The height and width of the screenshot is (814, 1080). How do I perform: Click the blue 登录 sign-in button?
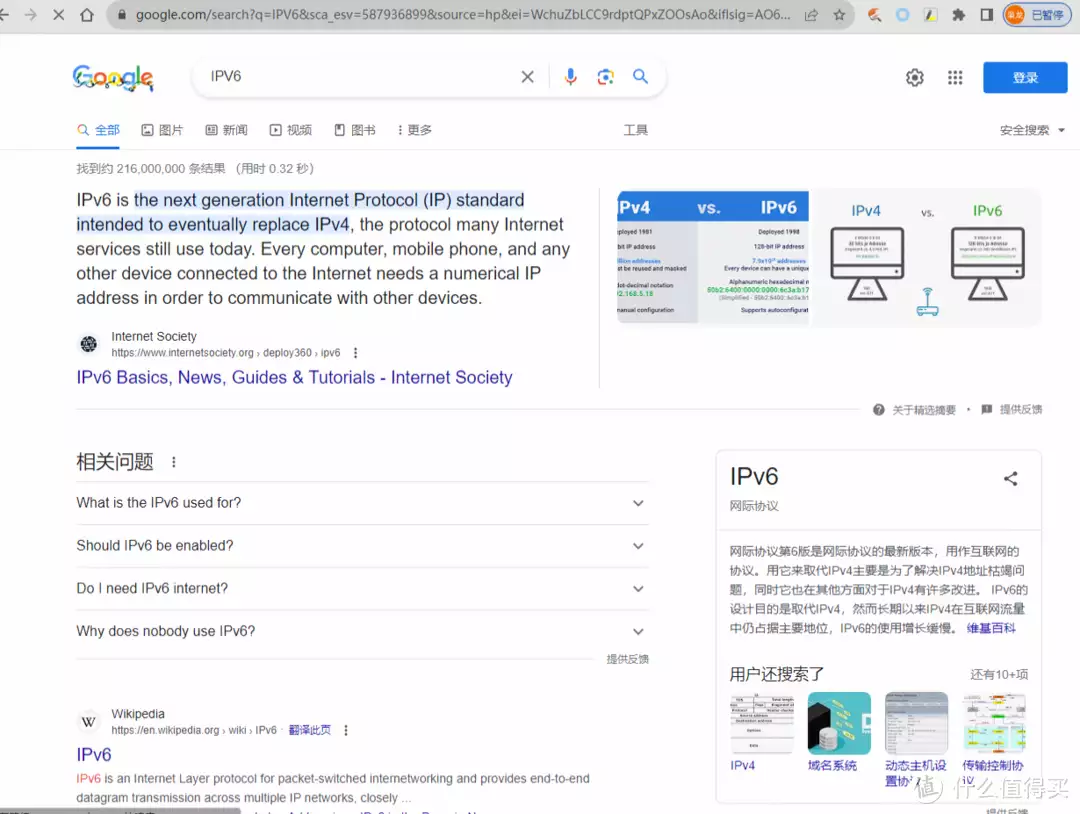point(1025,78)
